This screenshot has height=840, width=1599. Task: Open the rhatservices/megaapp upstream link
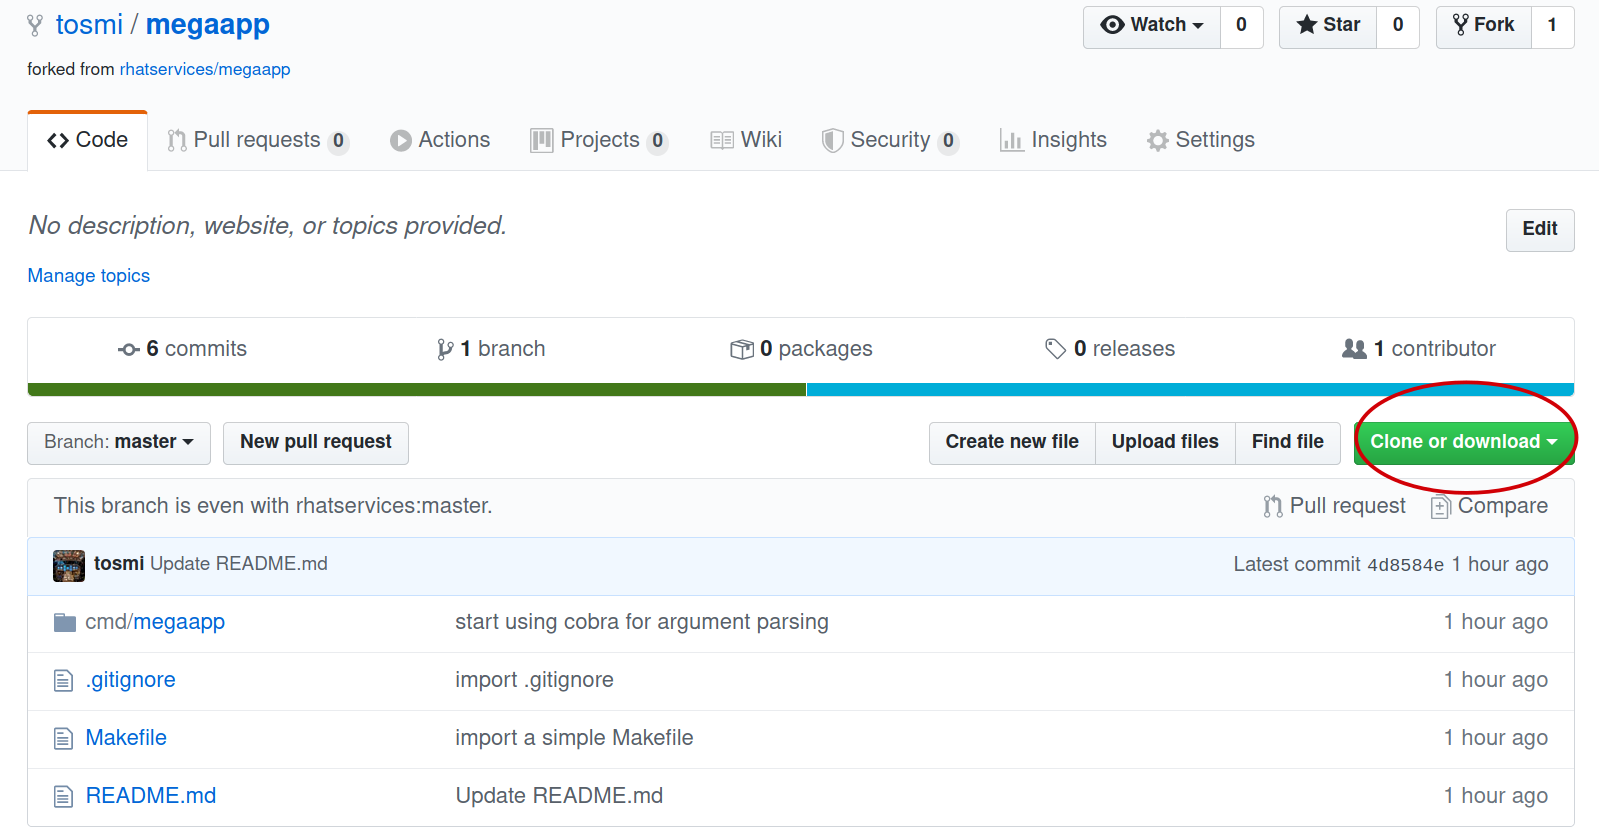coord(205,70)
